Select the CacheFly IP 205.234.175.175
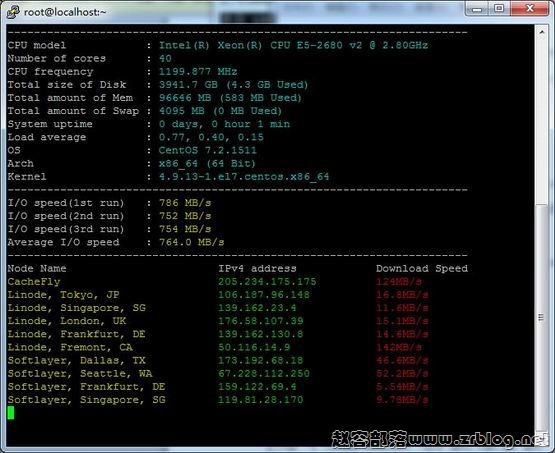The image size is (555, 453). click(x=267, y=282)
